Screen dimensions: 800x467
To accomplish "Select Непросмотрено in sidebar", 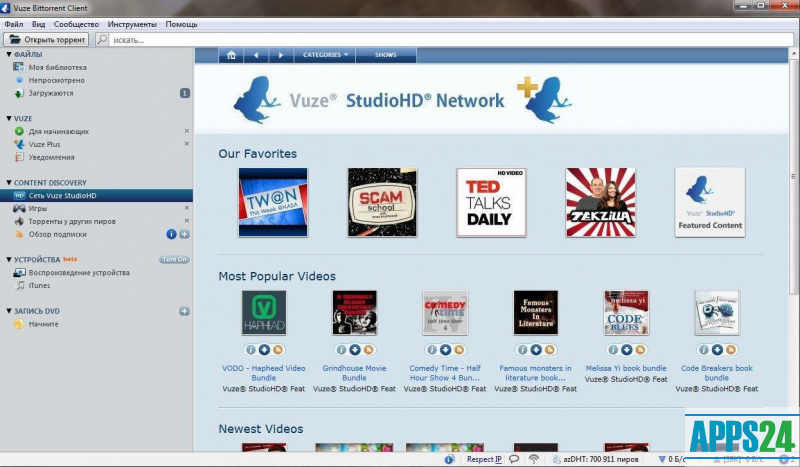I will tap(56, 80).
